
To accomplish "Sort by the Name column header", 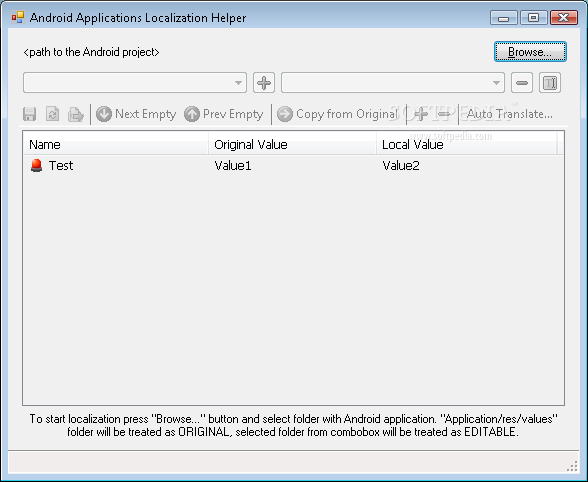I will coord(116,144).
